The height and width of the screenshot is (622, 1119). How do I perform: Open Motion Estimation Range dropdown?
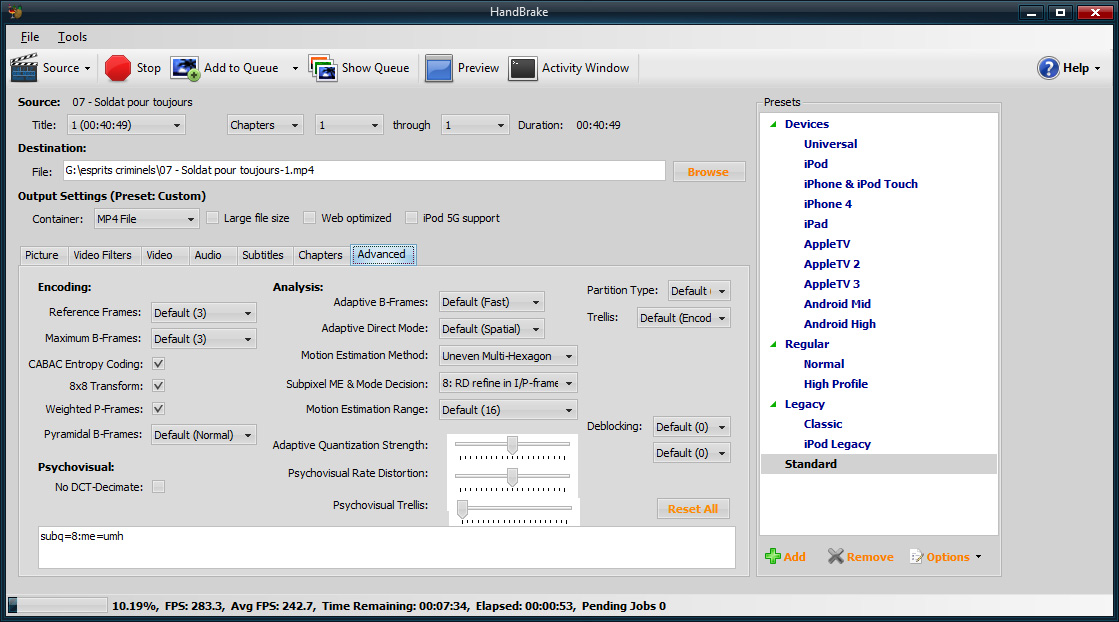[x=508, y=410]
